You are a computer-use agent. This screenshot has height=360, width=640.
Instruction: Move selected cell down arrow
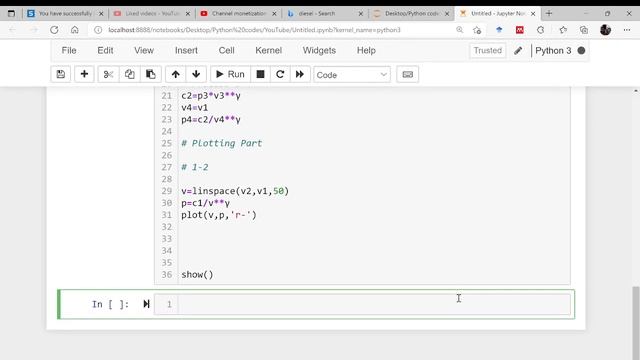point(196,74)
